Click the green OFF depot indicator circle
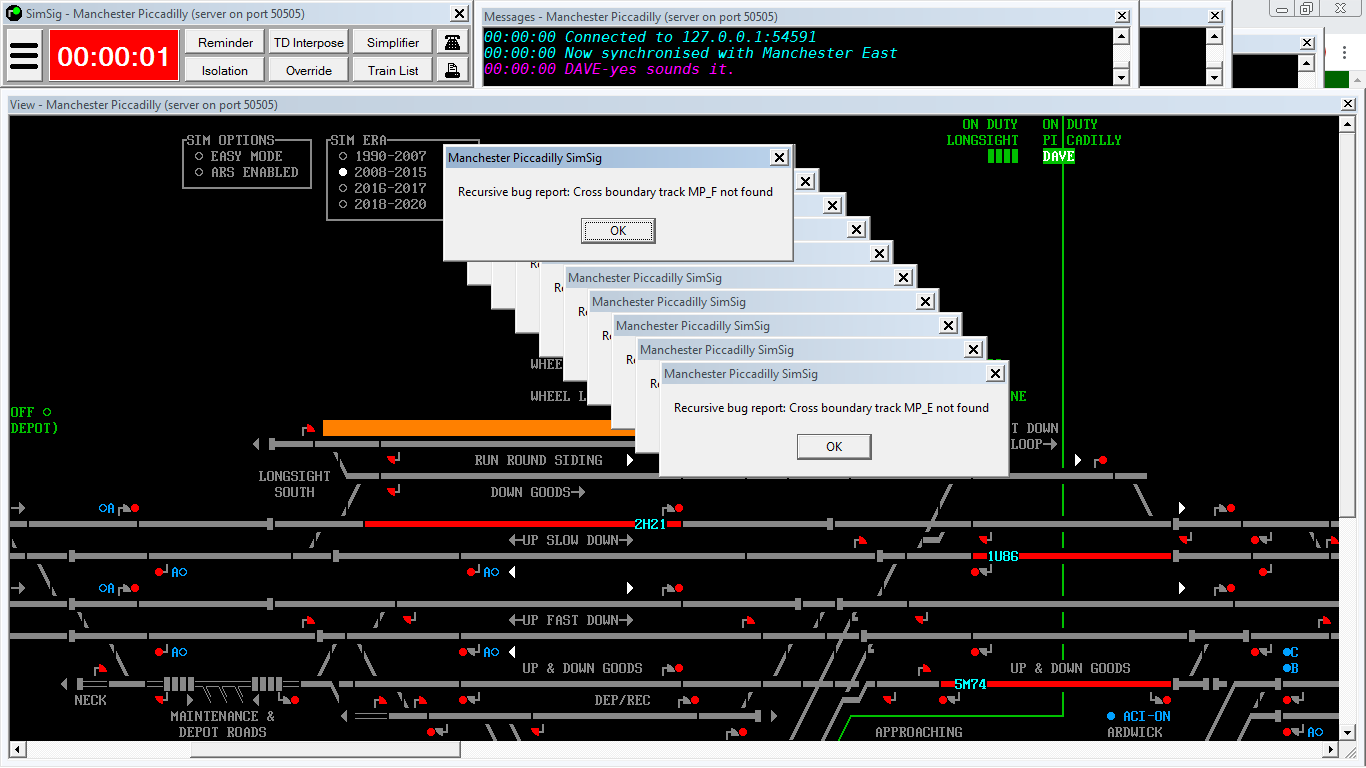This screenshot has height=768, width=1366. [47, 412]
